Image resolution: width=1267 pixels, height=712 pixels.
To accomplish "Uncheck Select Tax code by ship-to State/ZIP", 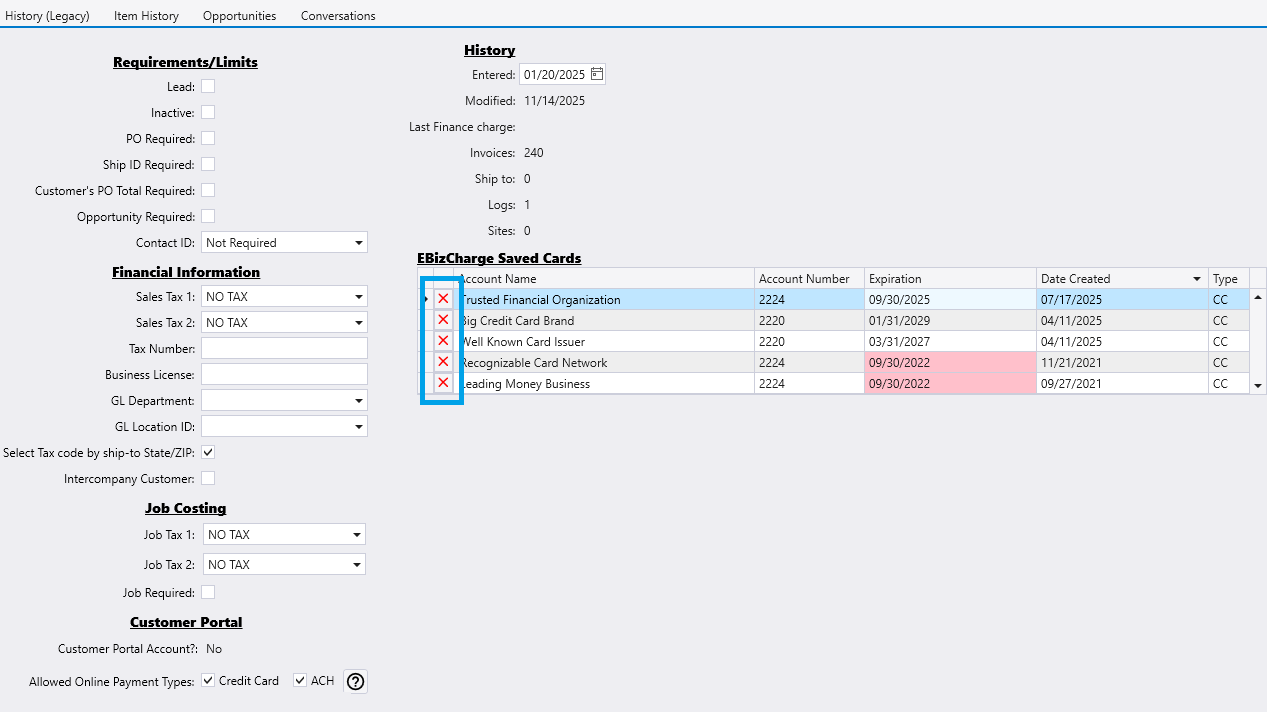I will [208, 452].
